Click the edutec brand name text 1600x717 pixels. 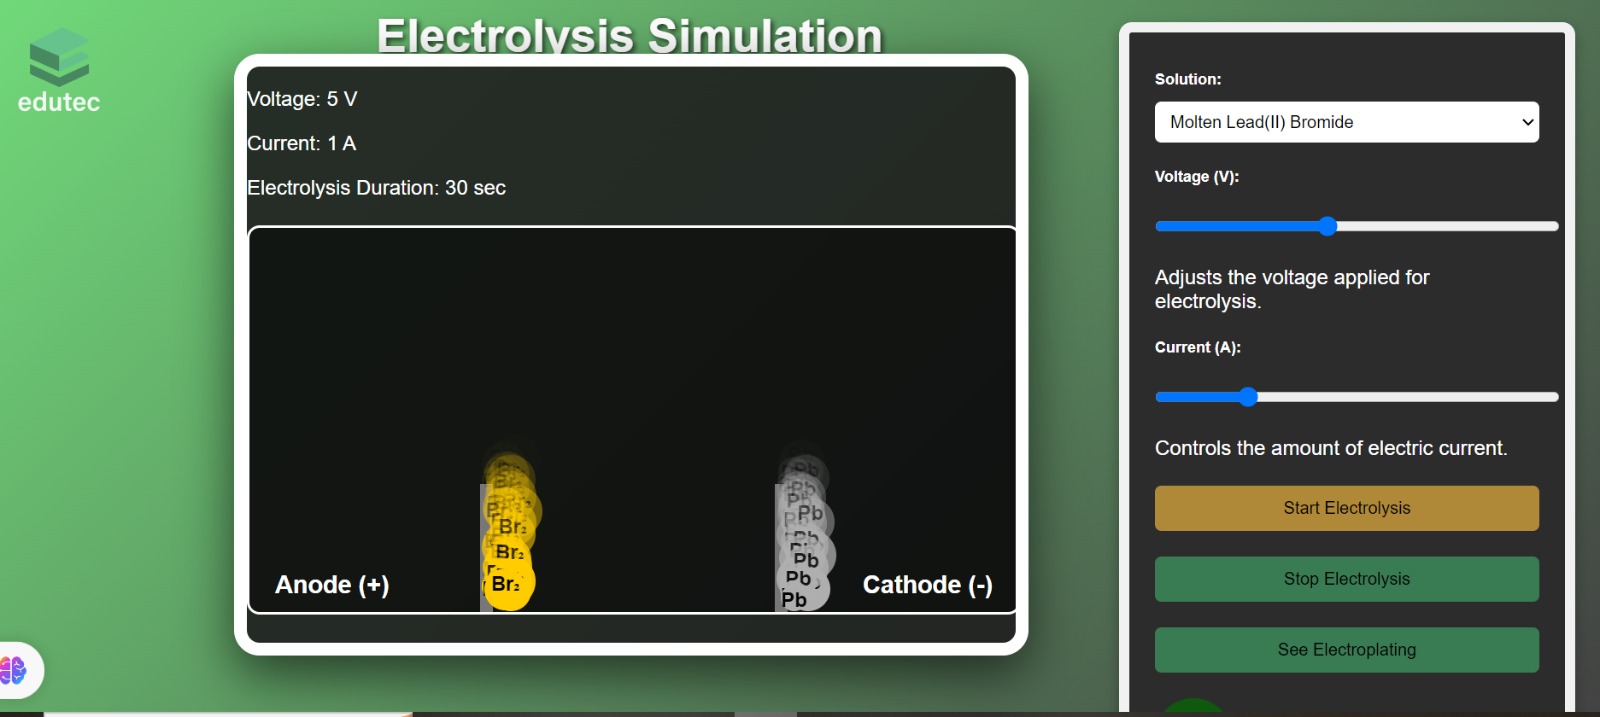click(59, 102)
